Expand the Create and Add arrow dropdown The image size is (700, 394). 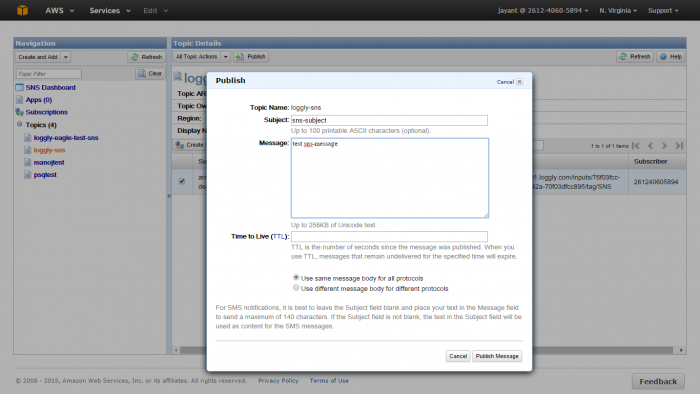[x=66, y=57]
